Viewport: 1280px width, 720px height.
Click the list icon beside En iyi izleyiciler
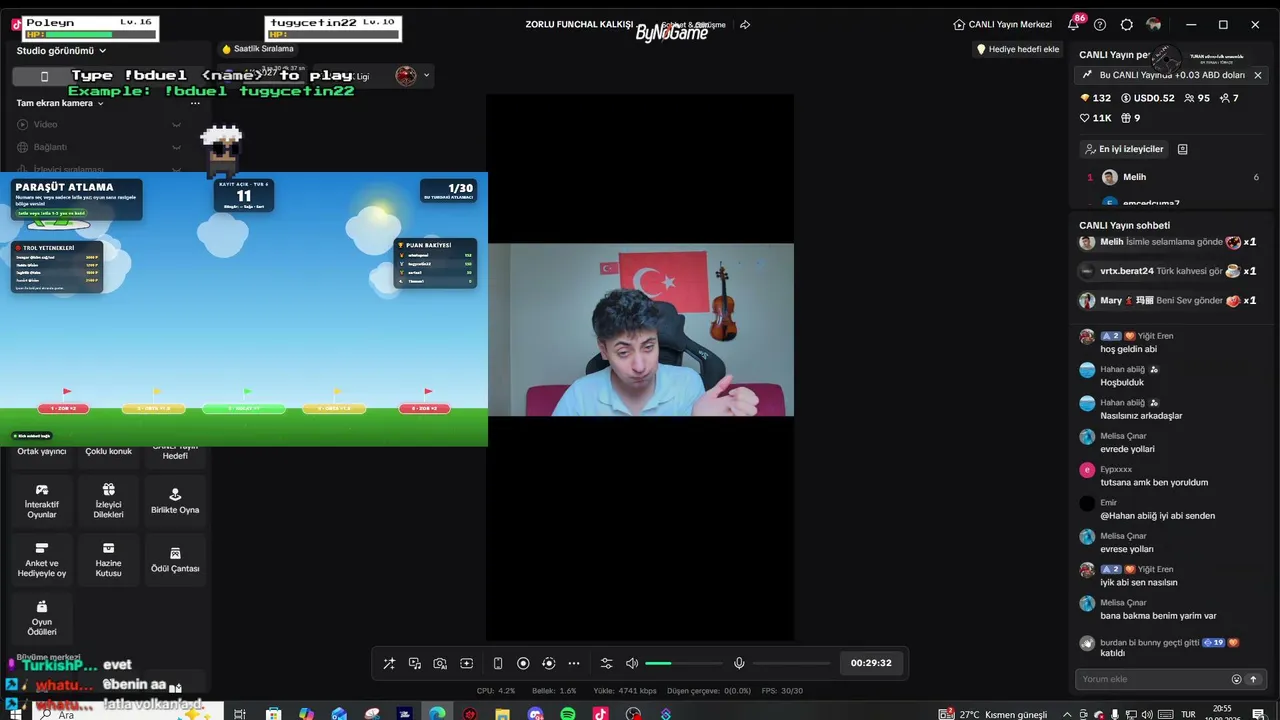[1182, 149]
